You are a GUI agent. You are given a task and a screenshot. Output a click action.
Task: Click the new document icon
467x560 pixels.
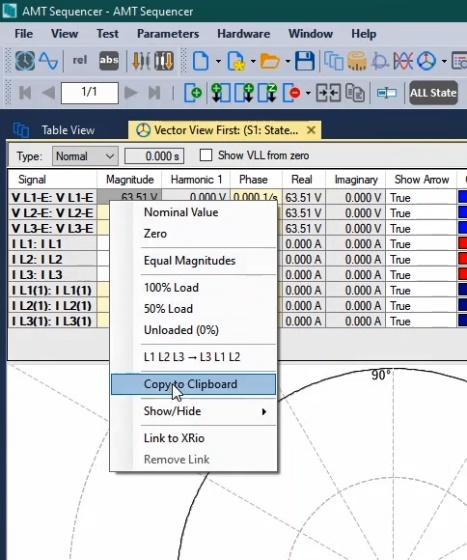[x=201, y=61]
